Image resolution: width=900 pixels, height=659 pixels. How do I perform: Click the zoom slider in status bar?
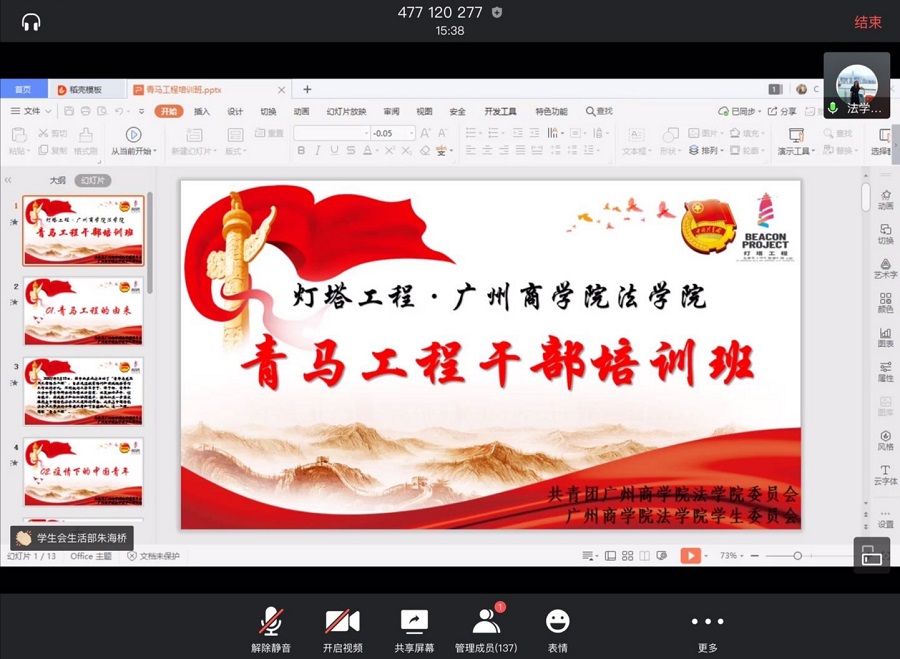click(x=797, y=556)
